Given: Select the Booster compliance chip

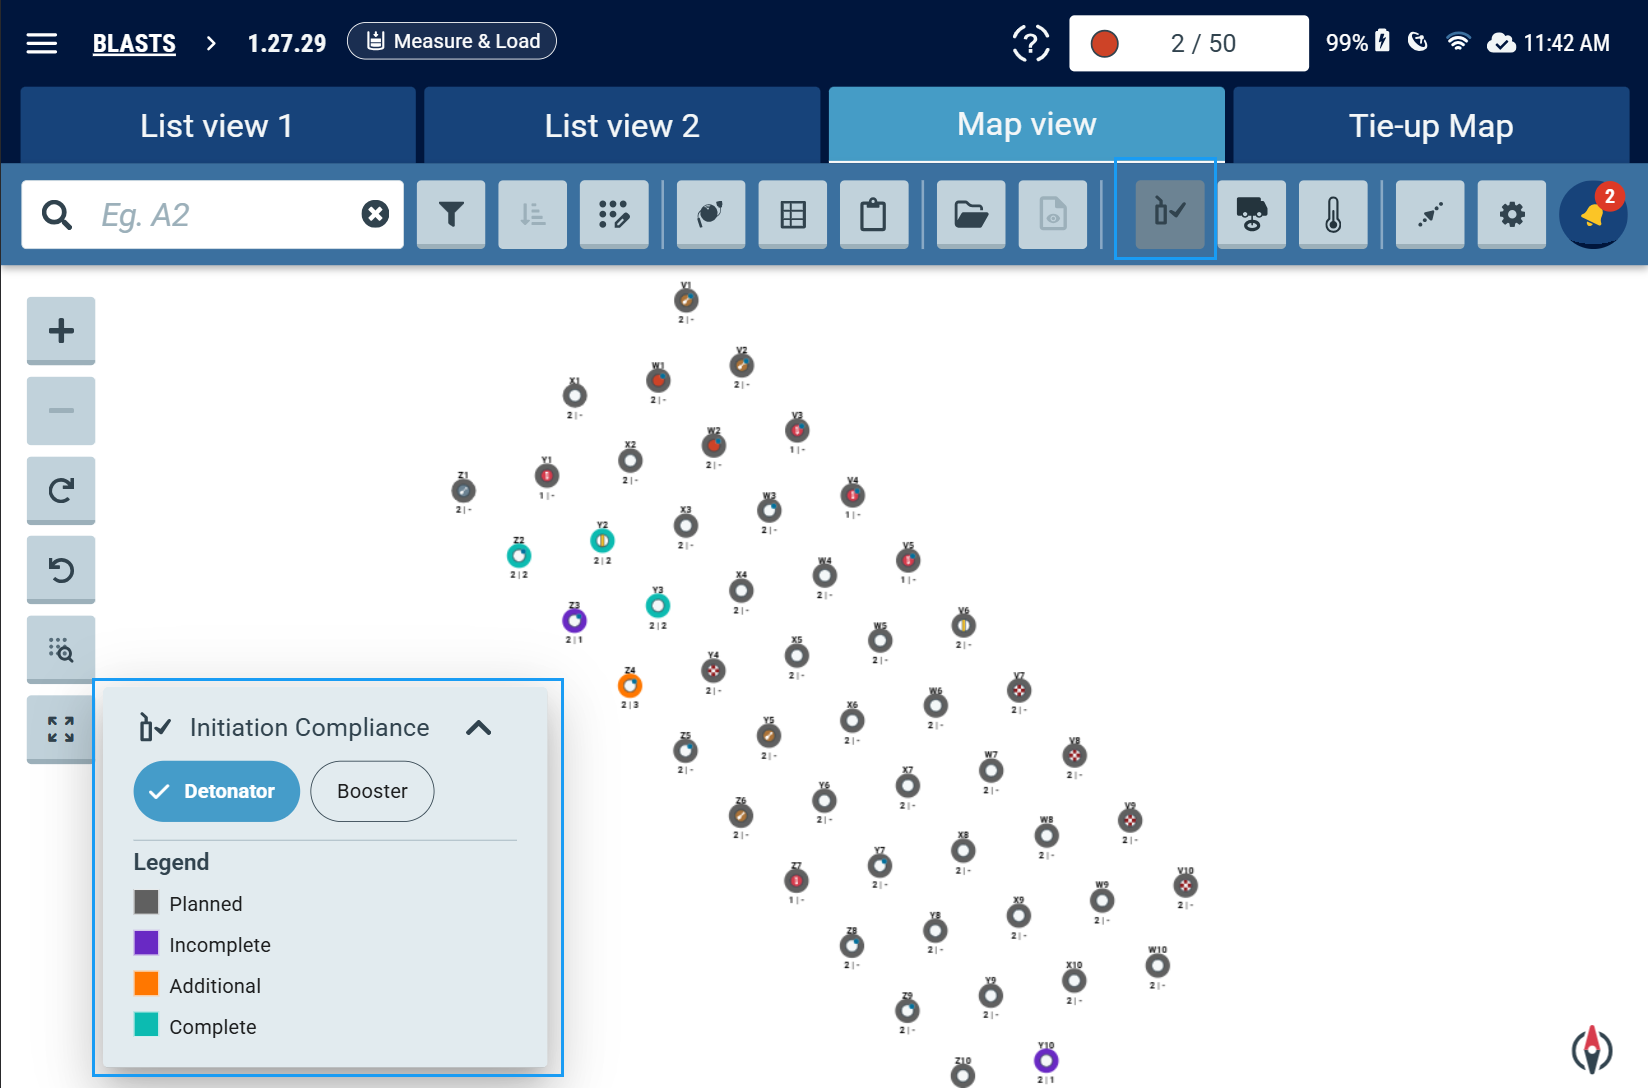Looking at the screenshot, I should [372, 791].
